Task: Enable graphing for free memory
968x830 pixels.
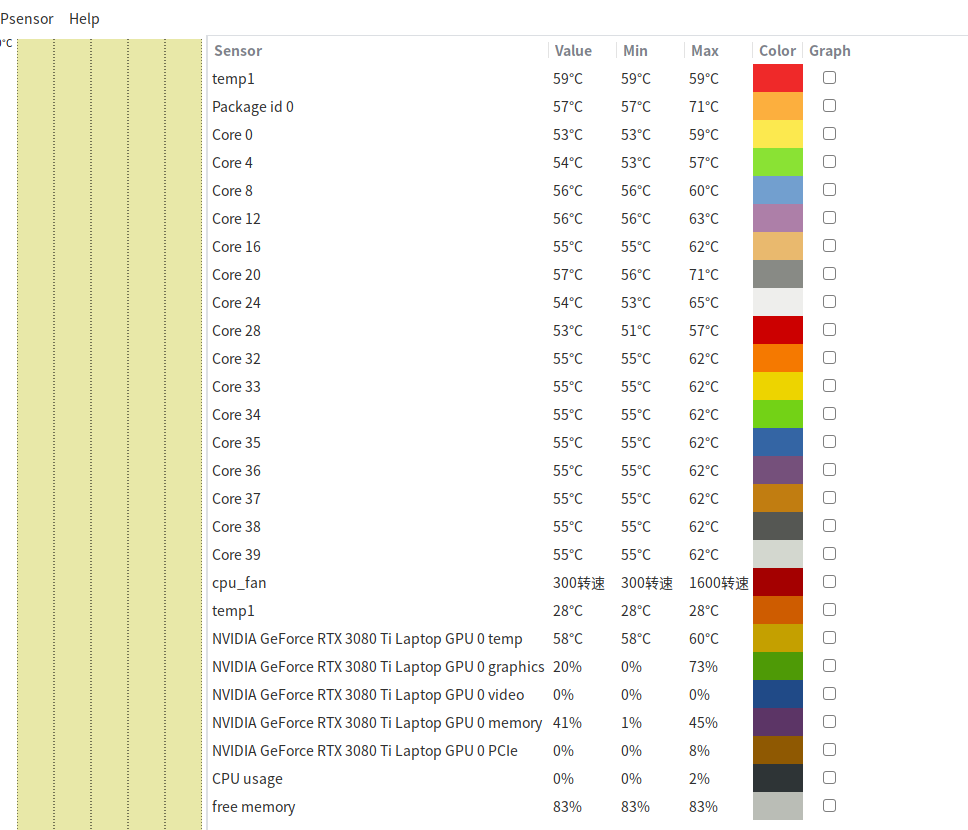Action: 829,806
